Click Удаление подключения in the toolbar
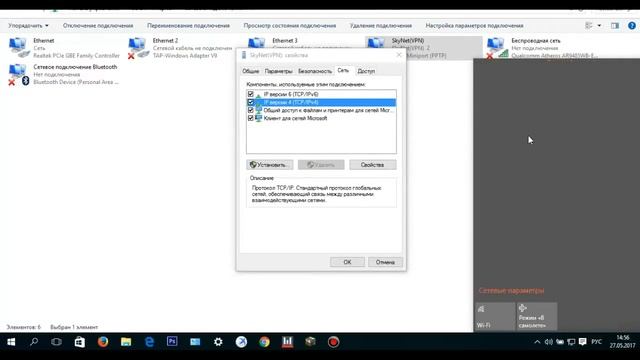Viewport: 640px width, 360px height. click(x=381, y=25)
